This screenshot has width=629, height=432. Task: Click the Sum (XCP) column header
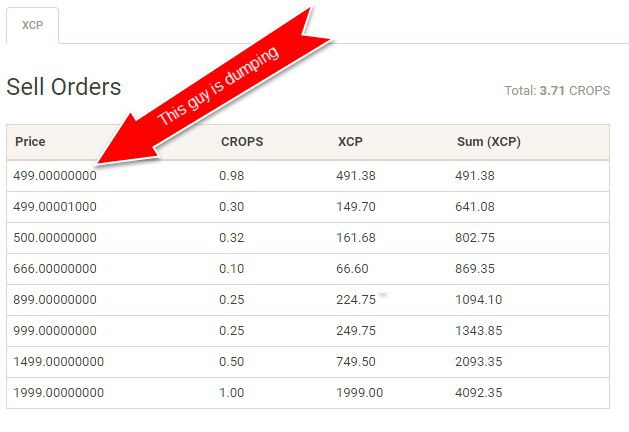pos(489,142)
